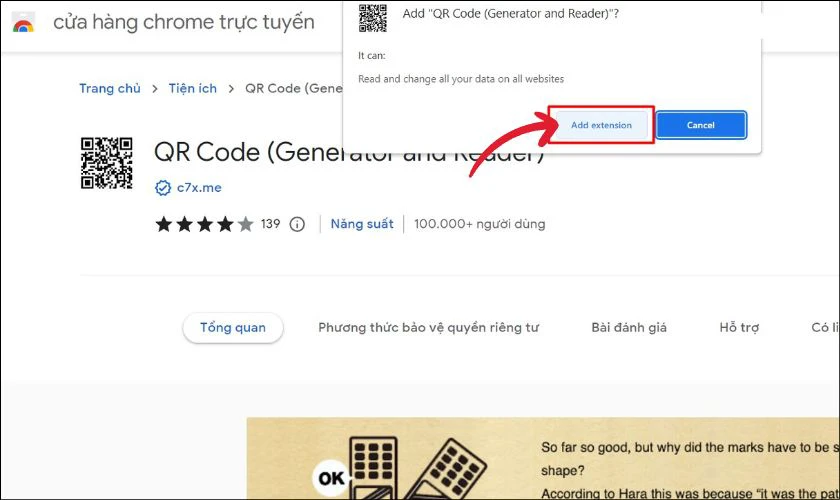Click the 139 ratings count

coord(271,223)
